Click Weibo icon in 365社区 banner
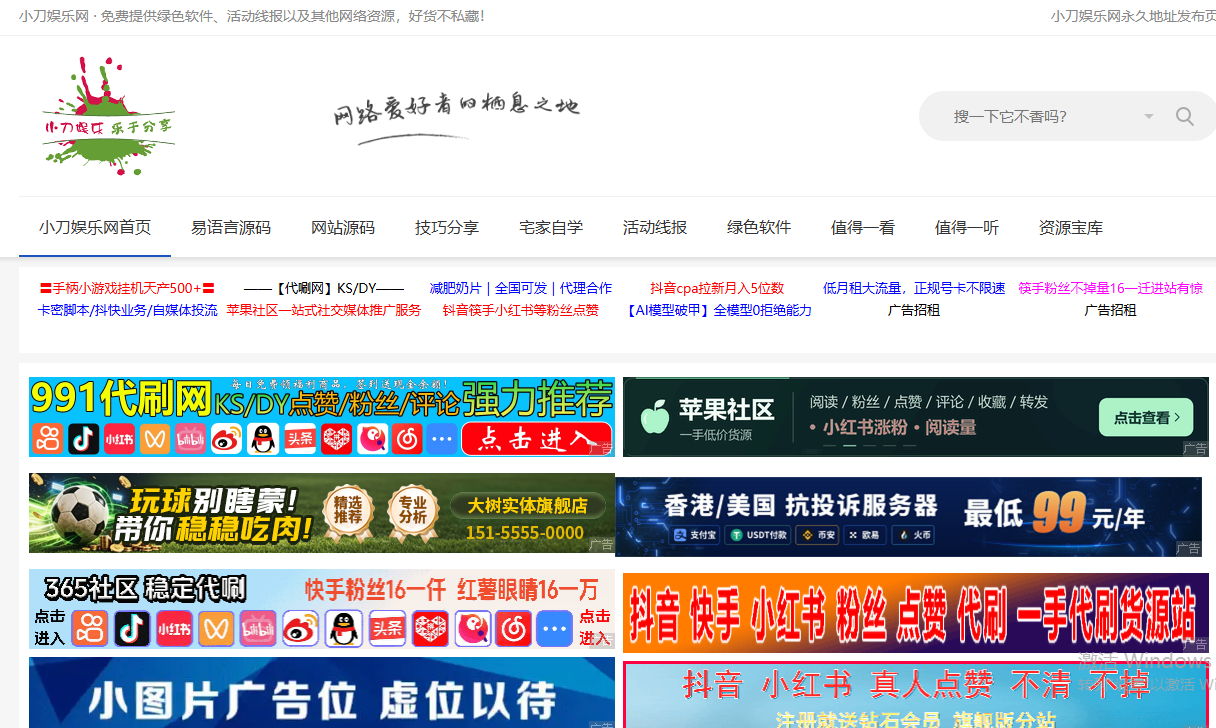This screenshot has width=1216, height=728. [300, 628]
